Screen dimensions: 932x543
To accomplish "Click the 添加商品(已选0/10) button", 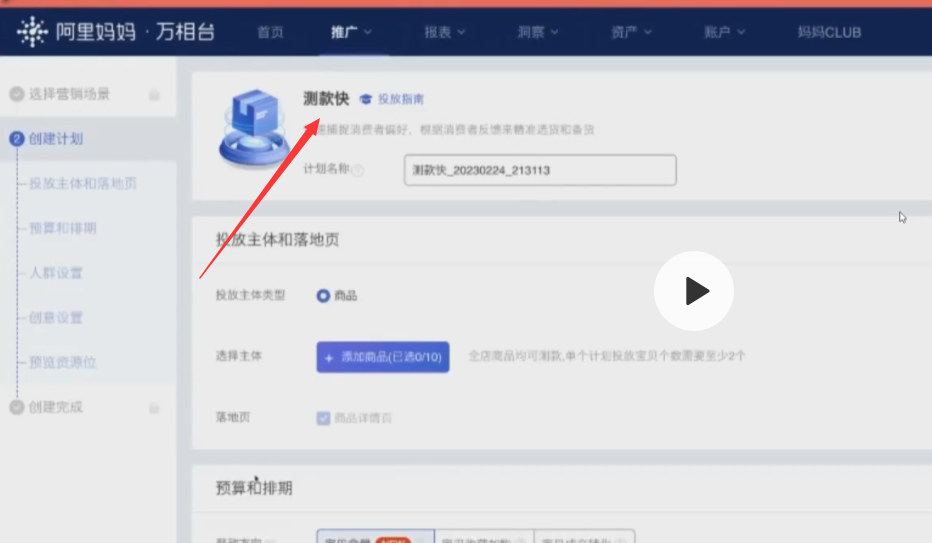I will pyautogui.click(x=383, y=357).
